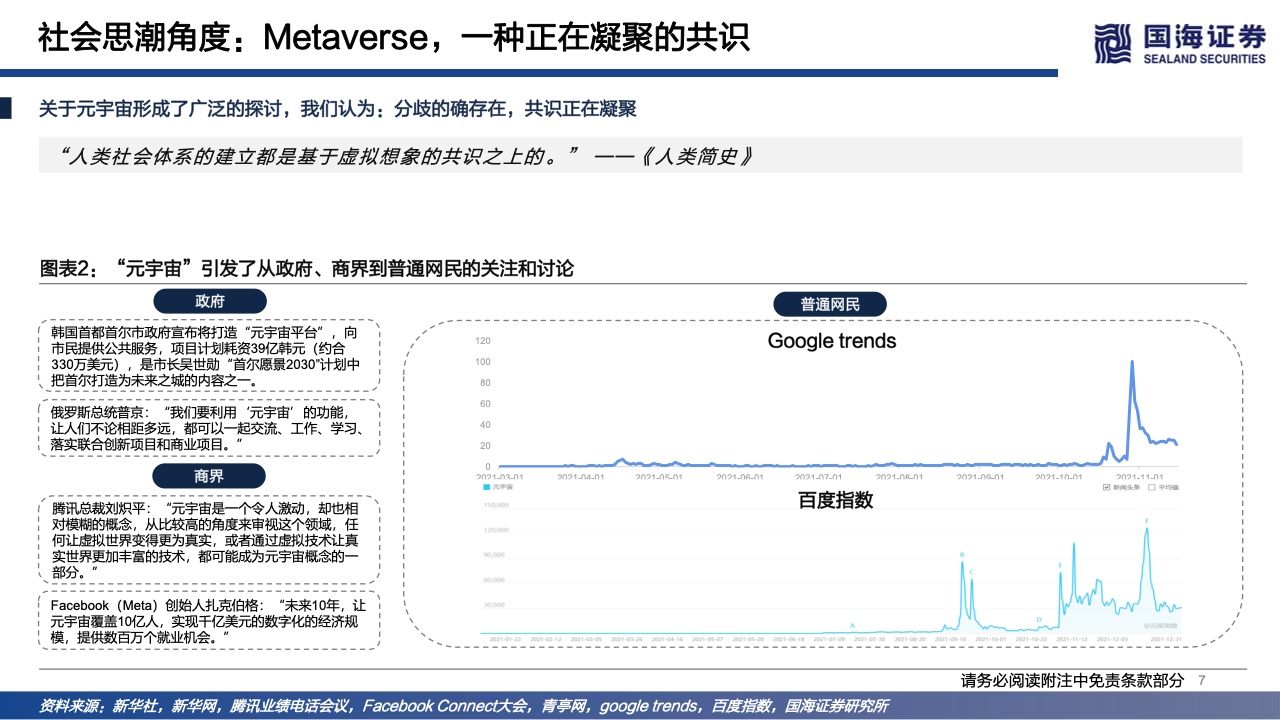Click the page number 7
The image size is (1280, 720).
[1202, 681]
